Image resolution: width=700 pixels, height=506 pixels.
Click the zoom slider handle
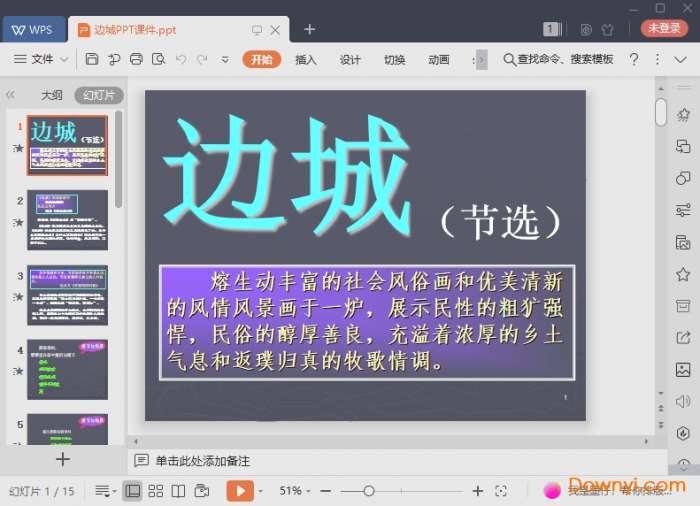pyautogui.click(x=369, y=491)
